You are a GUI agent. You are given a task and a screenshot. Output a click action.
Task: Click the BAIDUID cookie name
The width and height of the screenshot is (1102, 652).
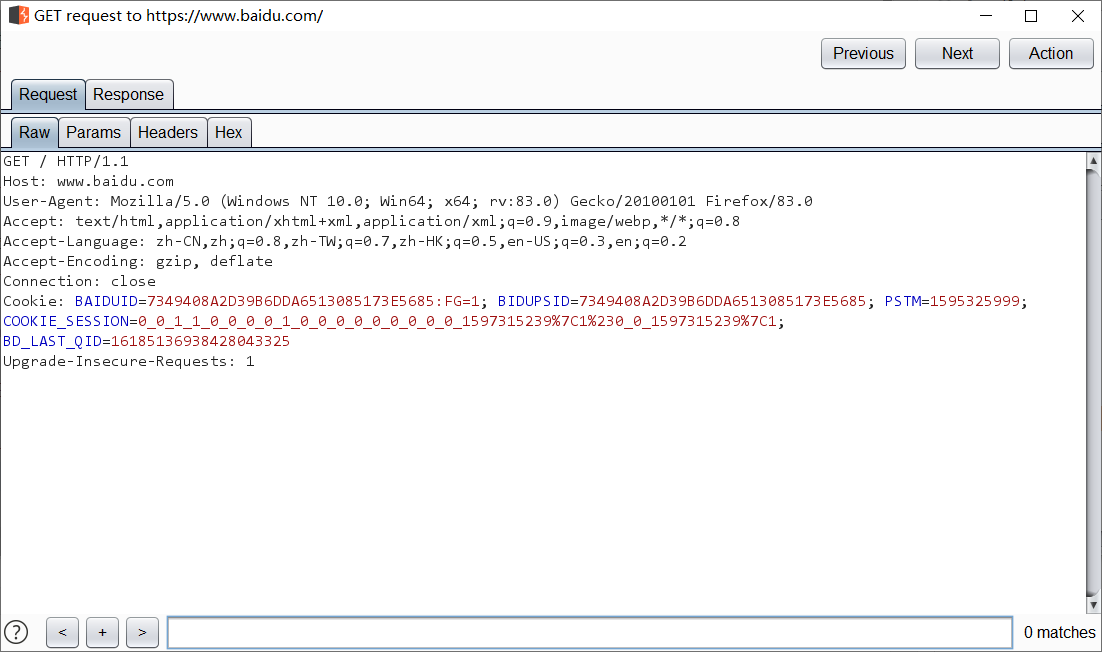pos(106,301)
